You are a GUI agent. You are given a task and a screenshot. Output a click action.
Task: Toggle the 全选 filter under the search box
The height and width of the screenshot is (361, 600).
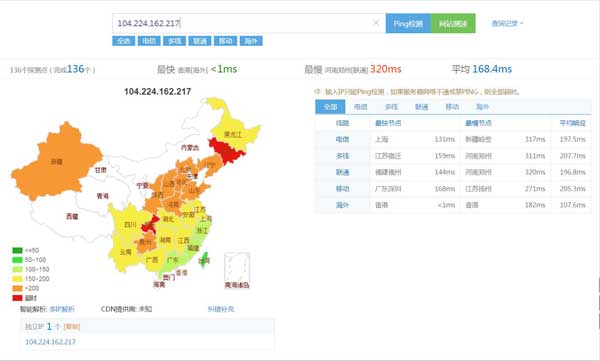124,41
